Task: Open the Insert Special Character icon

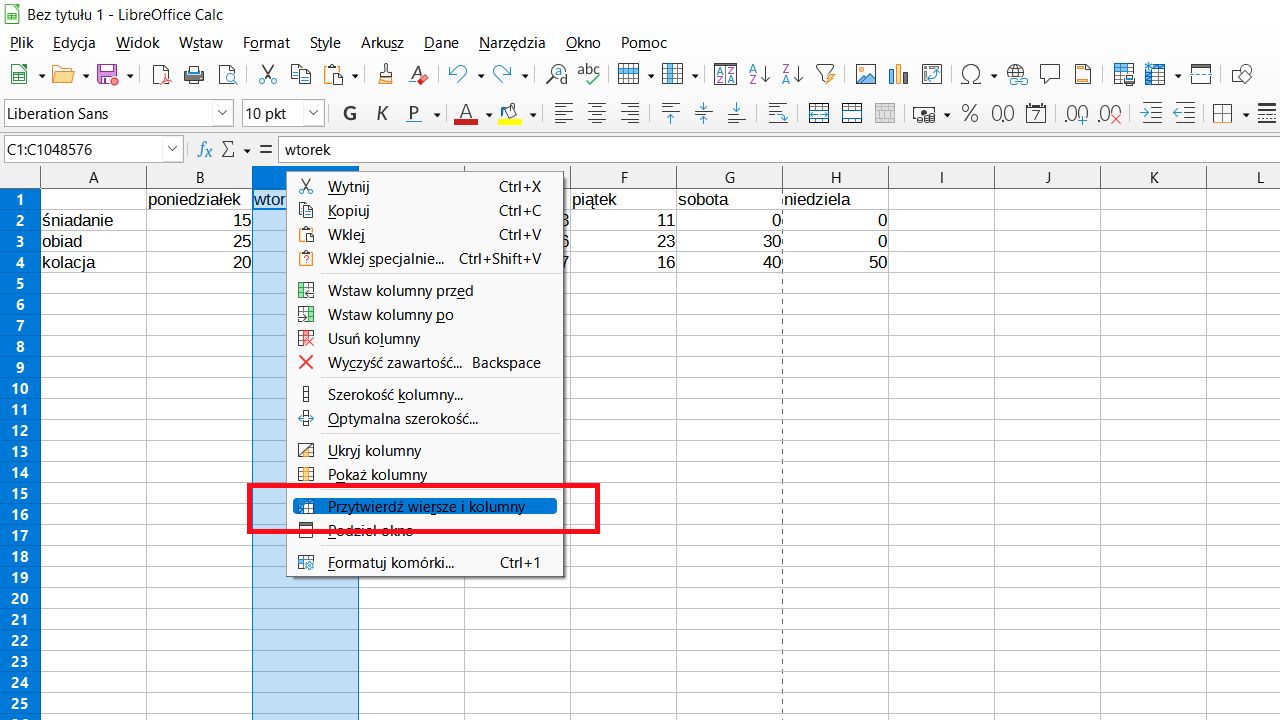Action: [971, 74]
